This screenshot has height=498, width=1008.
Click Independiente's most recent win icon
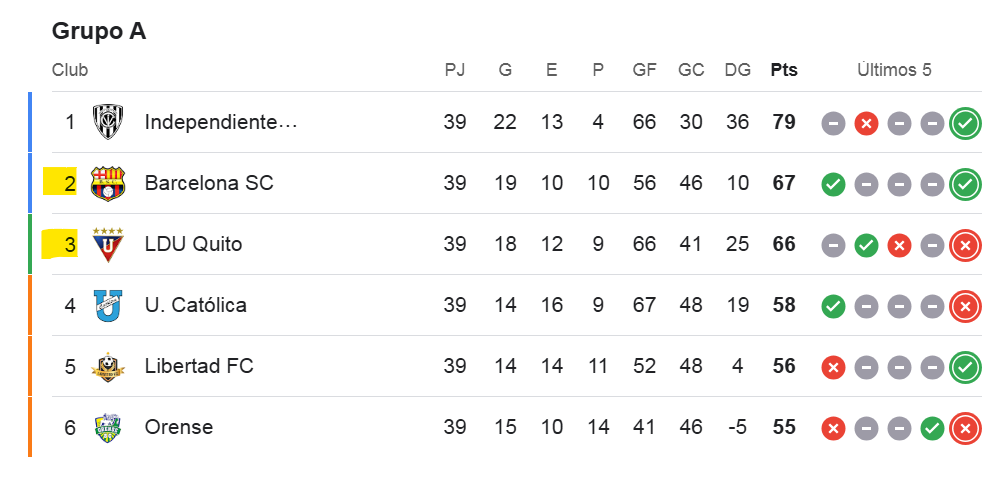point(965,123)
